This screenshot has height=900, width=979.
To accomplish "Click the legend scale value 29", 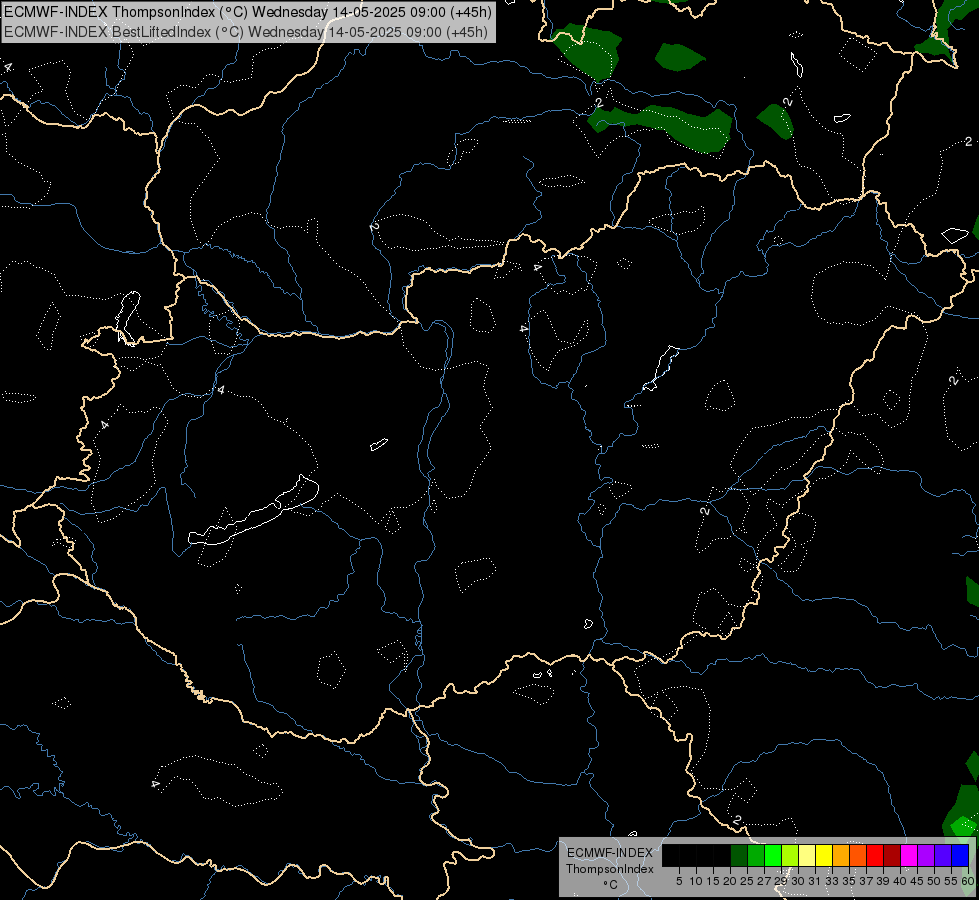I will pyautogui.click(x=781, y=881).
